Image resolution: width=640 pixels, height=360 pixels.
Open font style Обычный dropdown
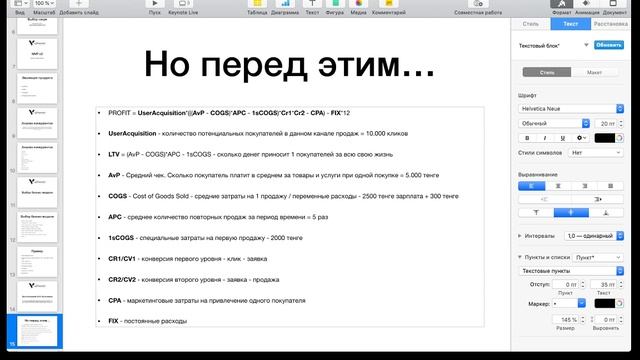[554, 123]
